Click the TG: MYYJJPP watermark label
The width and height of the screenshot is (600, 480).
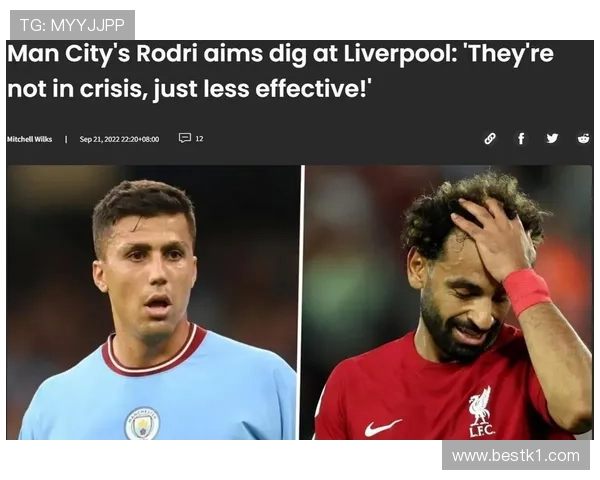coord(72,25)
